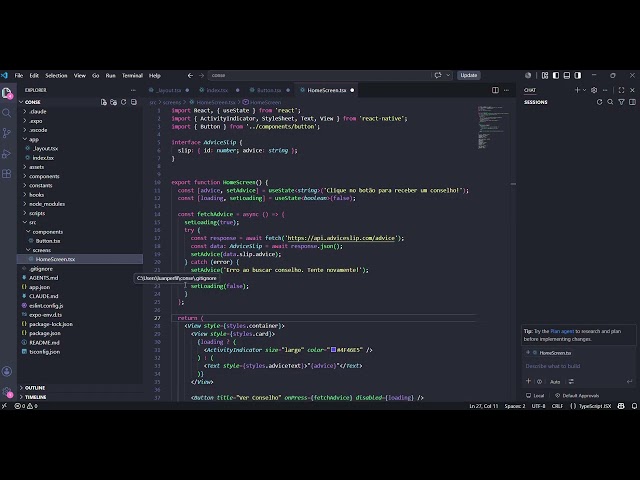Open the Explorer view in activity bar

pos(7,93)
